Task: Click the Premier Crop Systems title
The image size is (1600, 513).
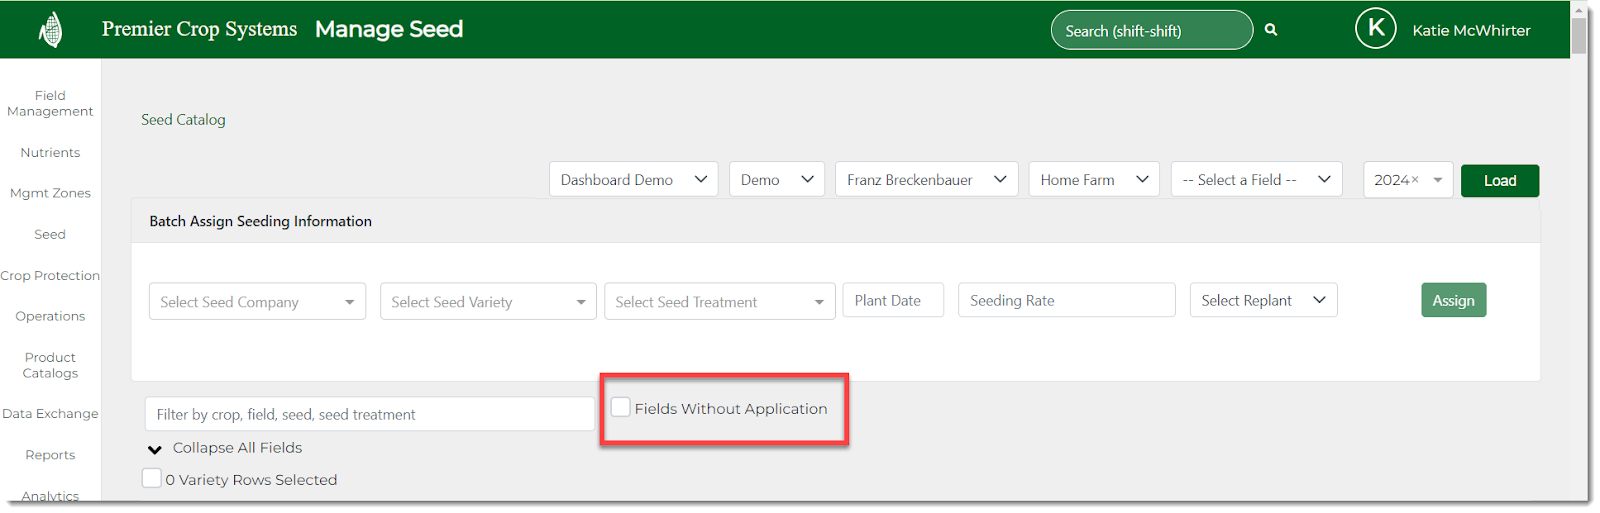Action: click(x=199, y=29)
